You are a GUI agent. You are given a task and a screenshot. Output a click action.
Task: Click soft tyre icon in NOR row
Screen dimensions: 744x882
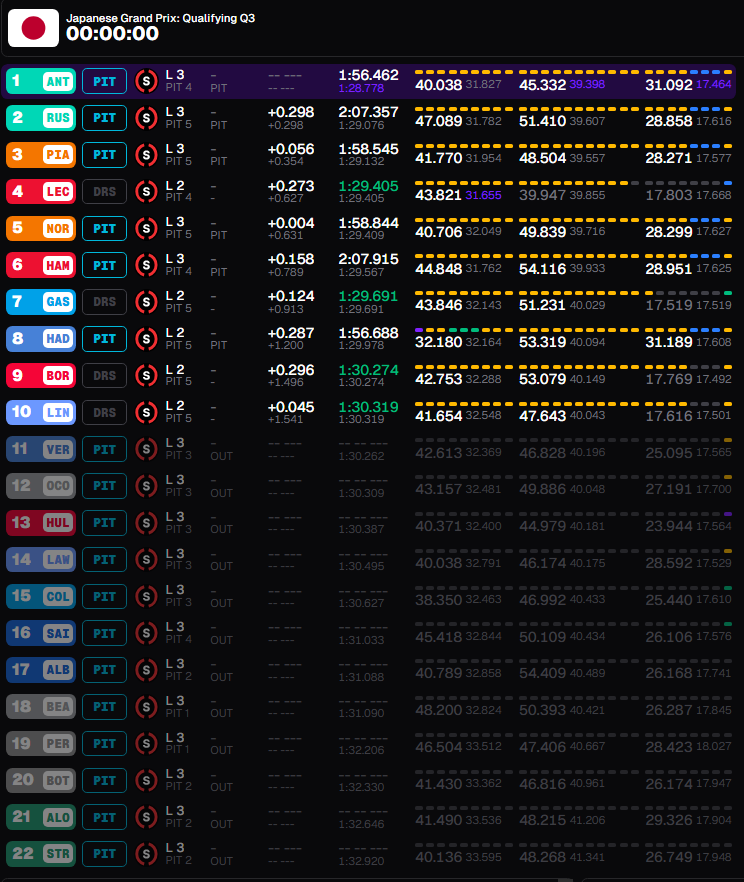coord(146,228)
